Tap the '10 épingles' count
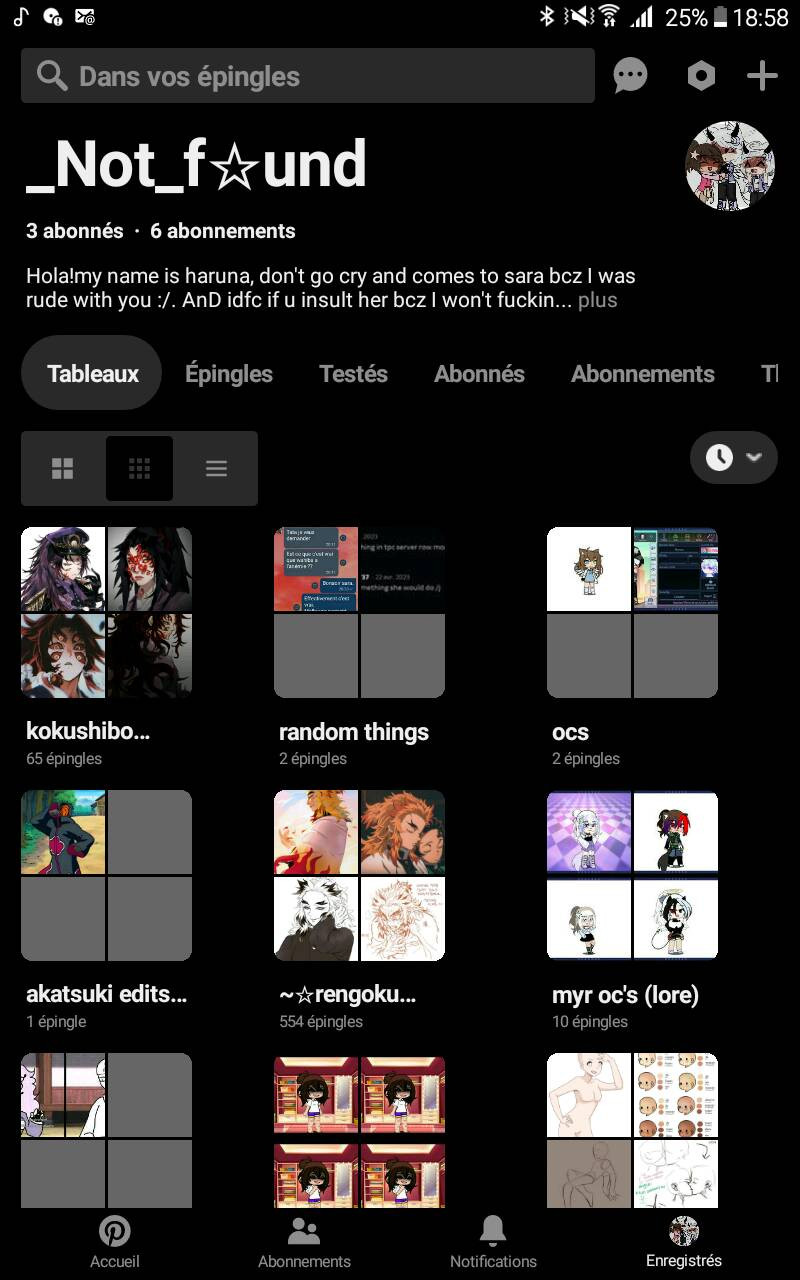The width and height of the screenshot is (800, 1280). tap(590, 1022)
